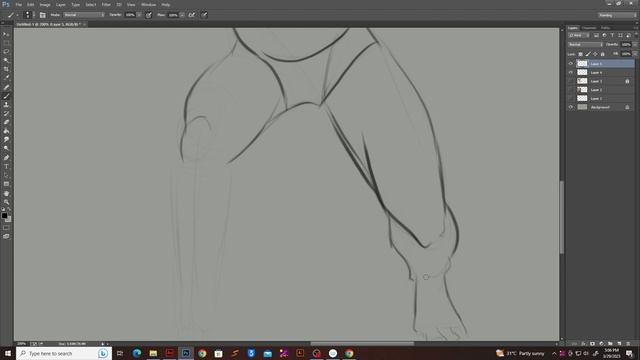Select the Eraser tool
The height and width of the screenshot is (360, 640).
(x=6, y=122)
